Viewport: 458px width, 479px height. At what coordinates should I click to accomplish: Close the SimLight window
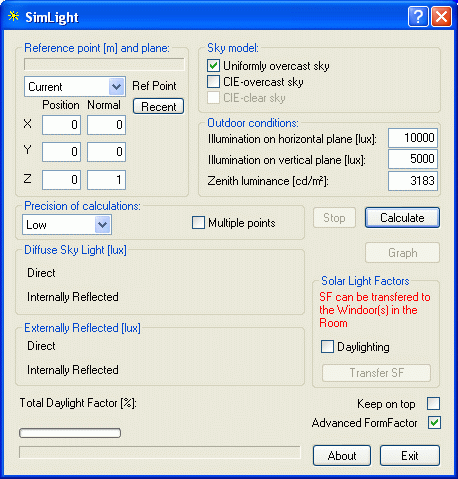click(442, 16)
